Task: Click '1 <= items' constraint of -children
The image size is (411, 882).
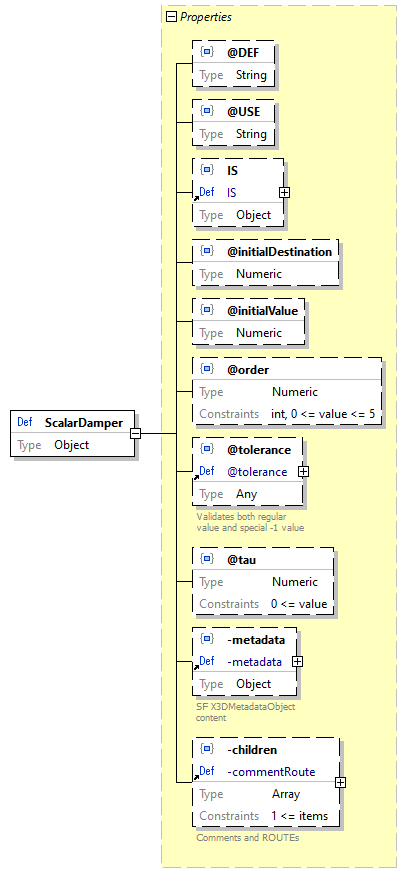Action: 300,816
